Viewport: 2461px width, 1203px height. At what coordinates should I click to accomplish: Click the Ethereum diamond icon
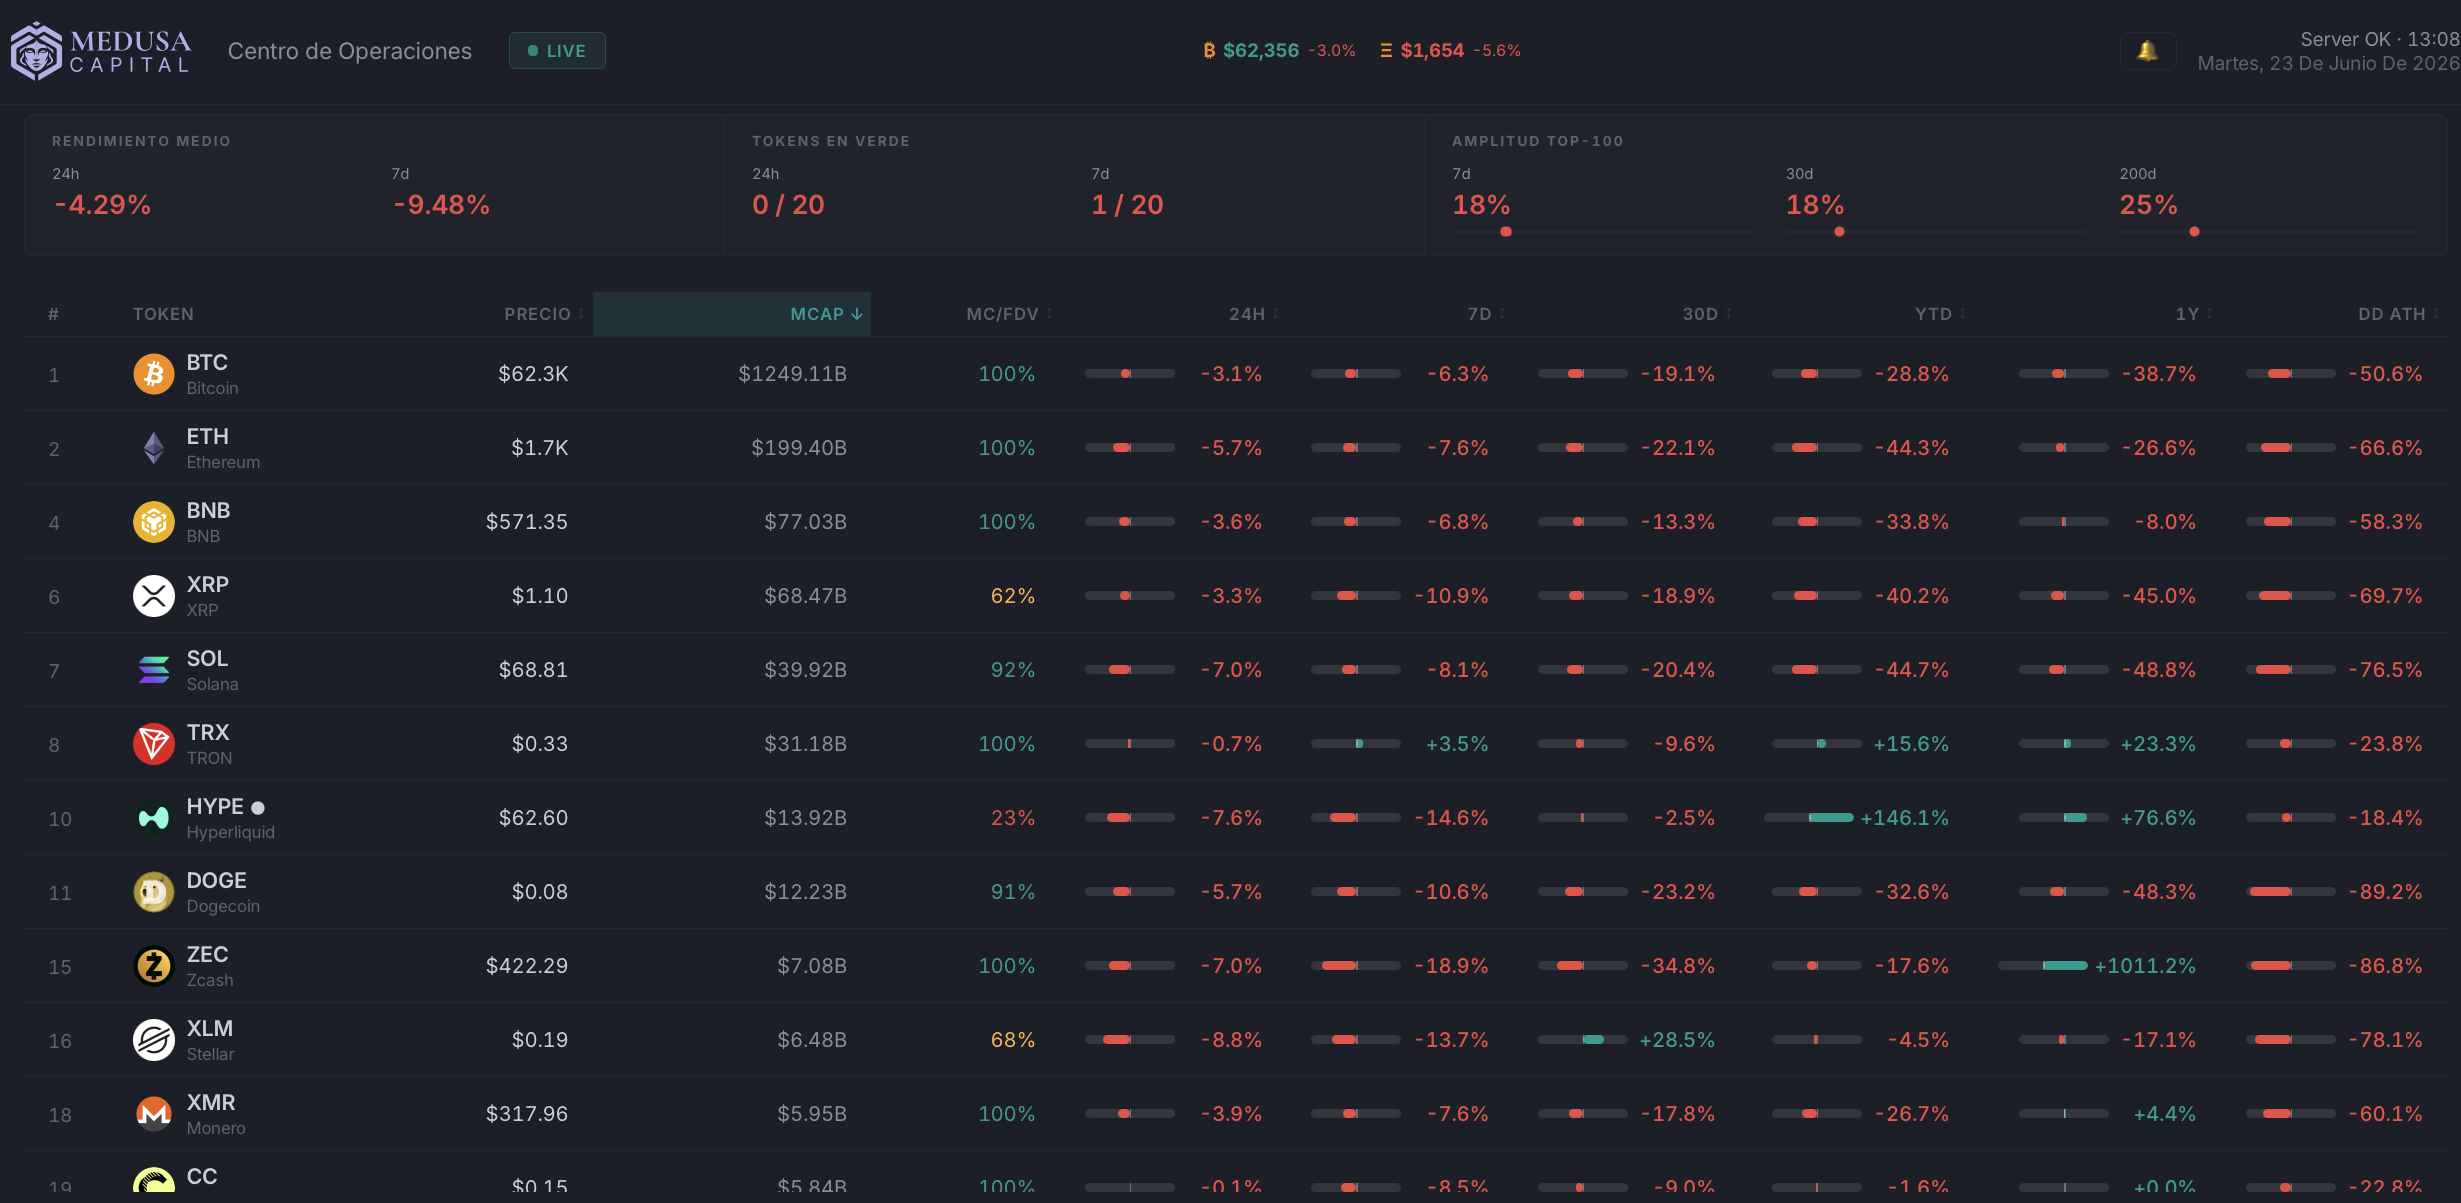[x=154, y=448]
